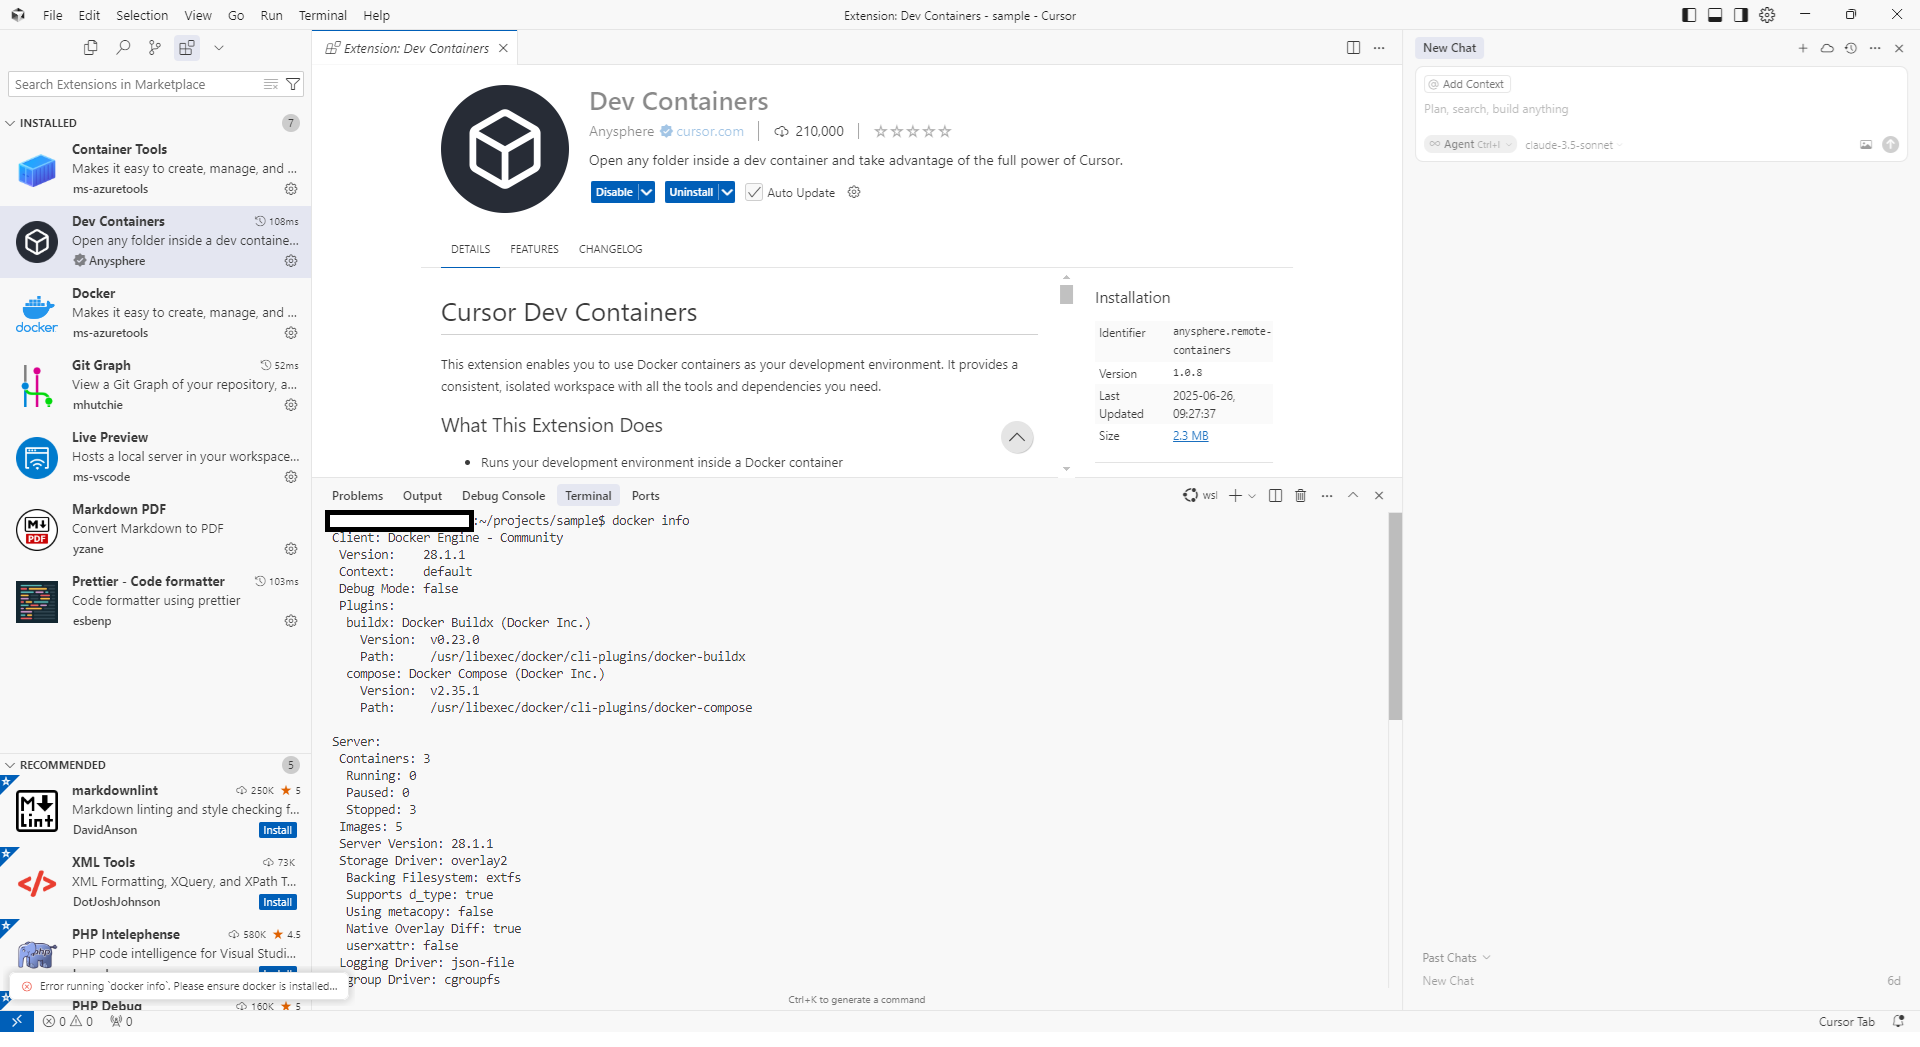
Task: Open the Agent mode dropdown
Action: coord(1470,145)
